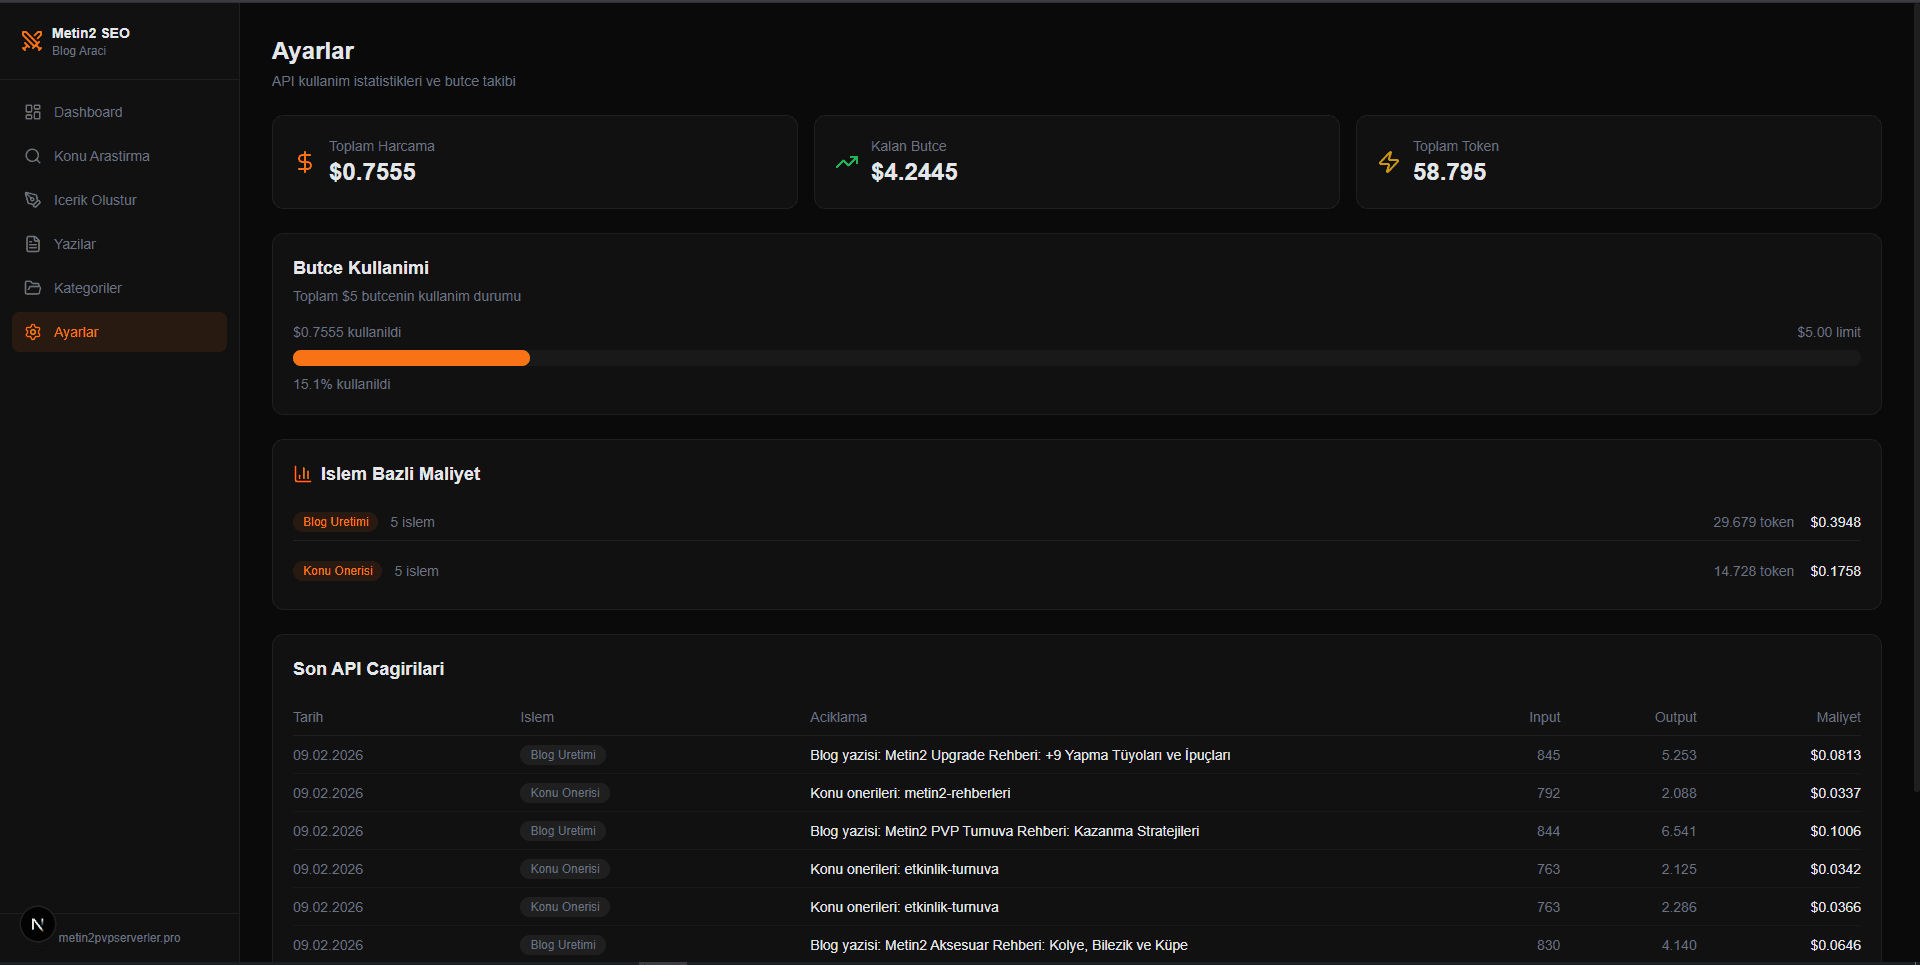The width and height of the screenshot is (1920, 965).
Task: Open the round N badge at bottom left
Action: click(38, 925)
